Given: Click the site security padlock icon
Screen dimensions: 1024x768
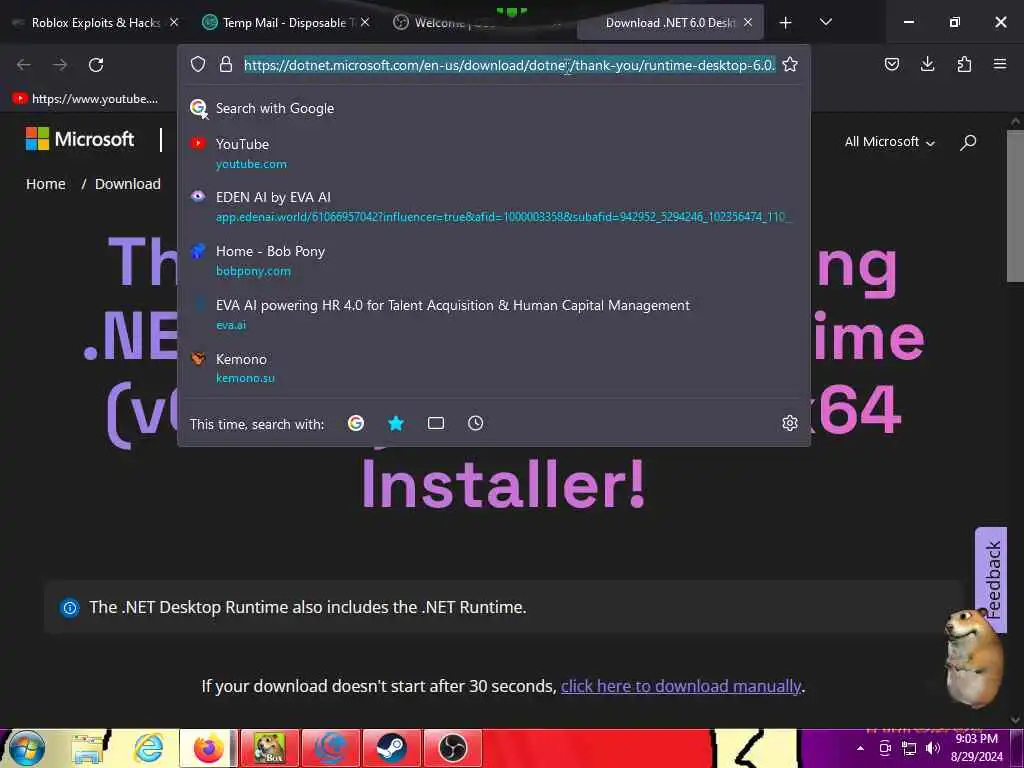Looking at the screenshot, I should [226, 64].
